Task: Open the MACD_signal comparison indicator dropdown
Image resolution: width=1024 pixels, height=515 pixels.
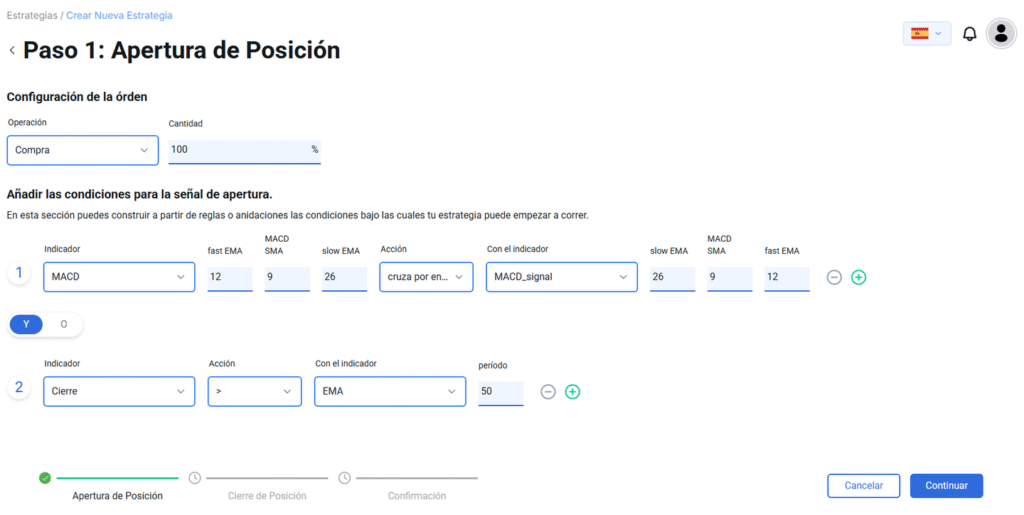Action: [x=562, y=277]
